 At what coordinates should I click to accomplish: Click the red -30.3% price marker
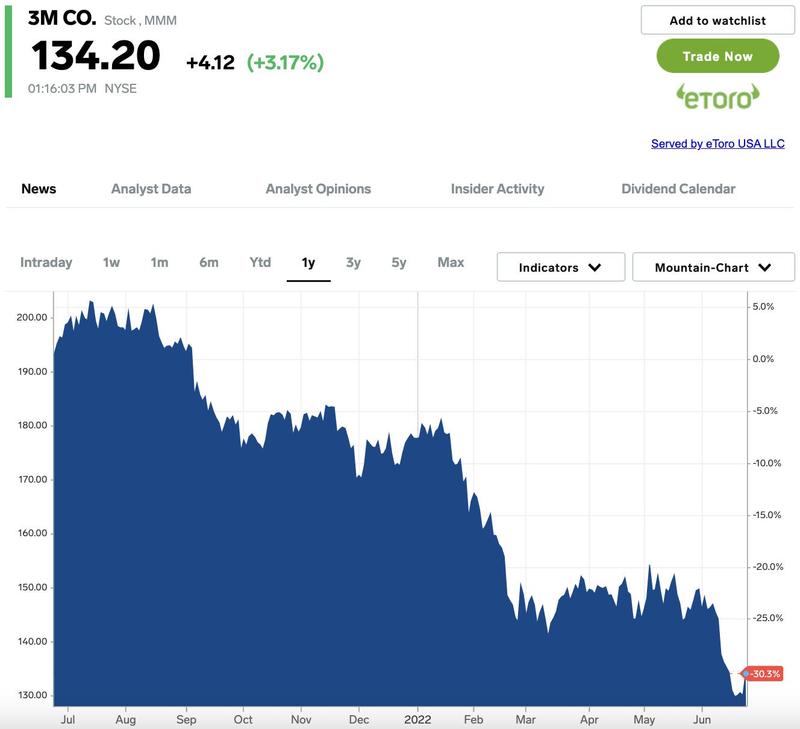click(764, 674)
